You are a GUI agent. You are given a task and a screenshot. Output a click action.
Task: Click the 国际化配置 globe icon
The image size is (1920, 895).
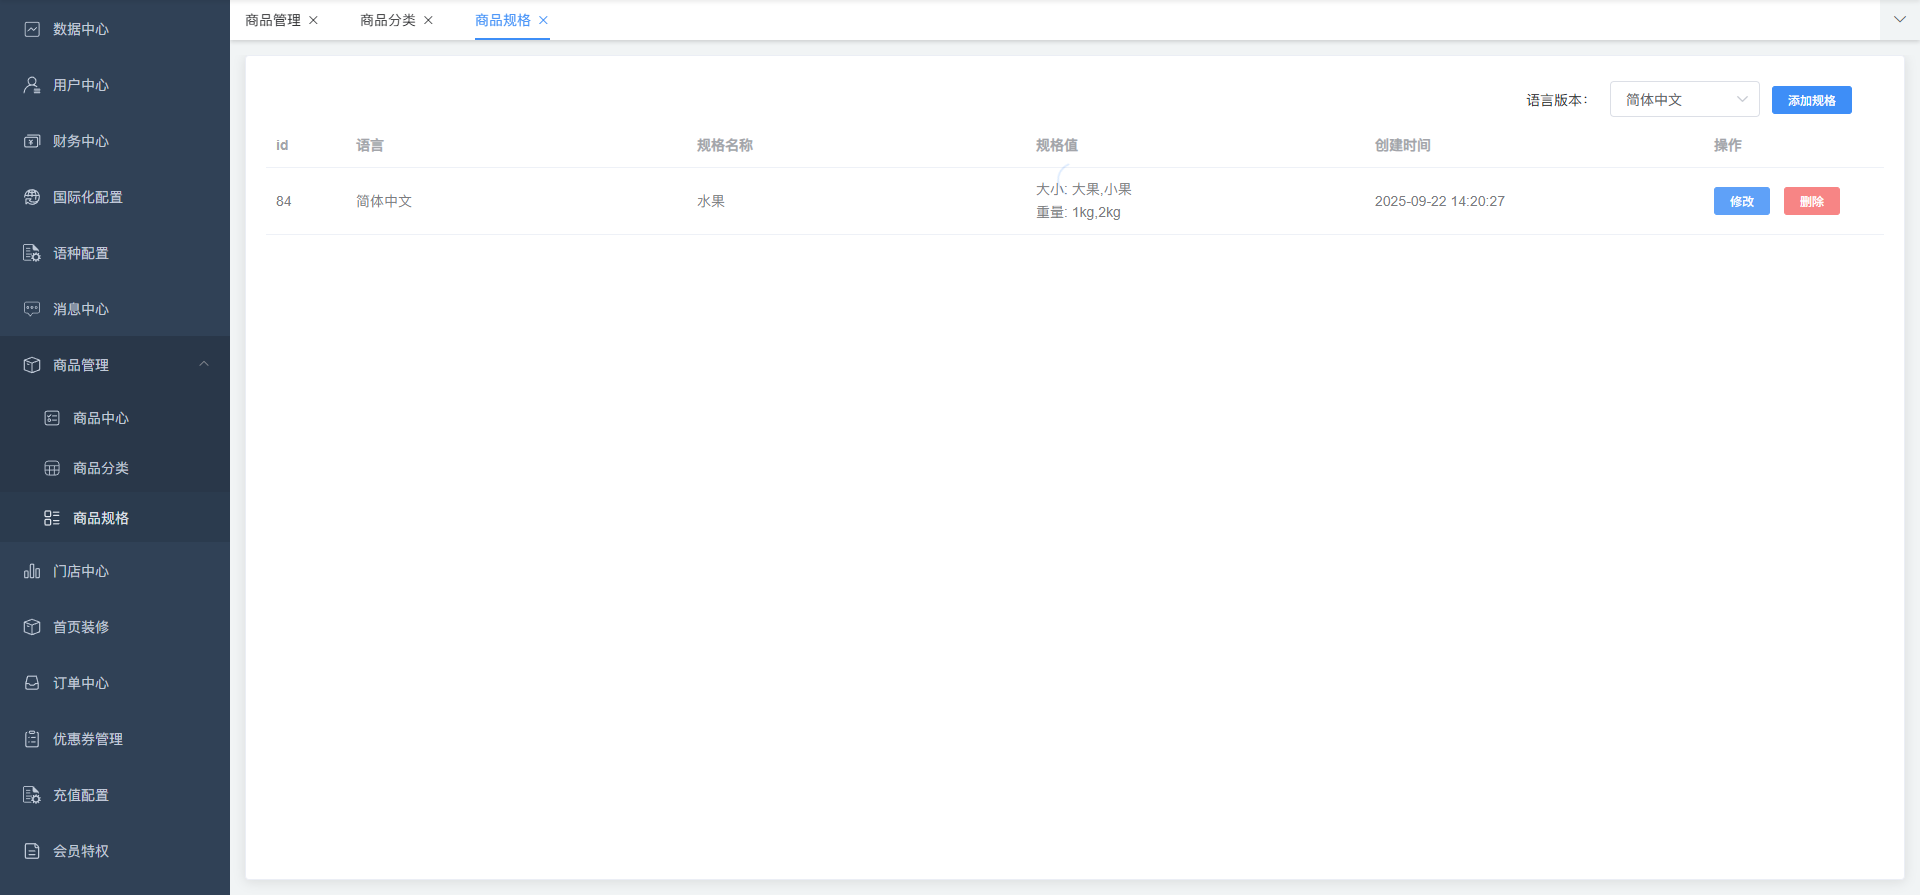32,197
